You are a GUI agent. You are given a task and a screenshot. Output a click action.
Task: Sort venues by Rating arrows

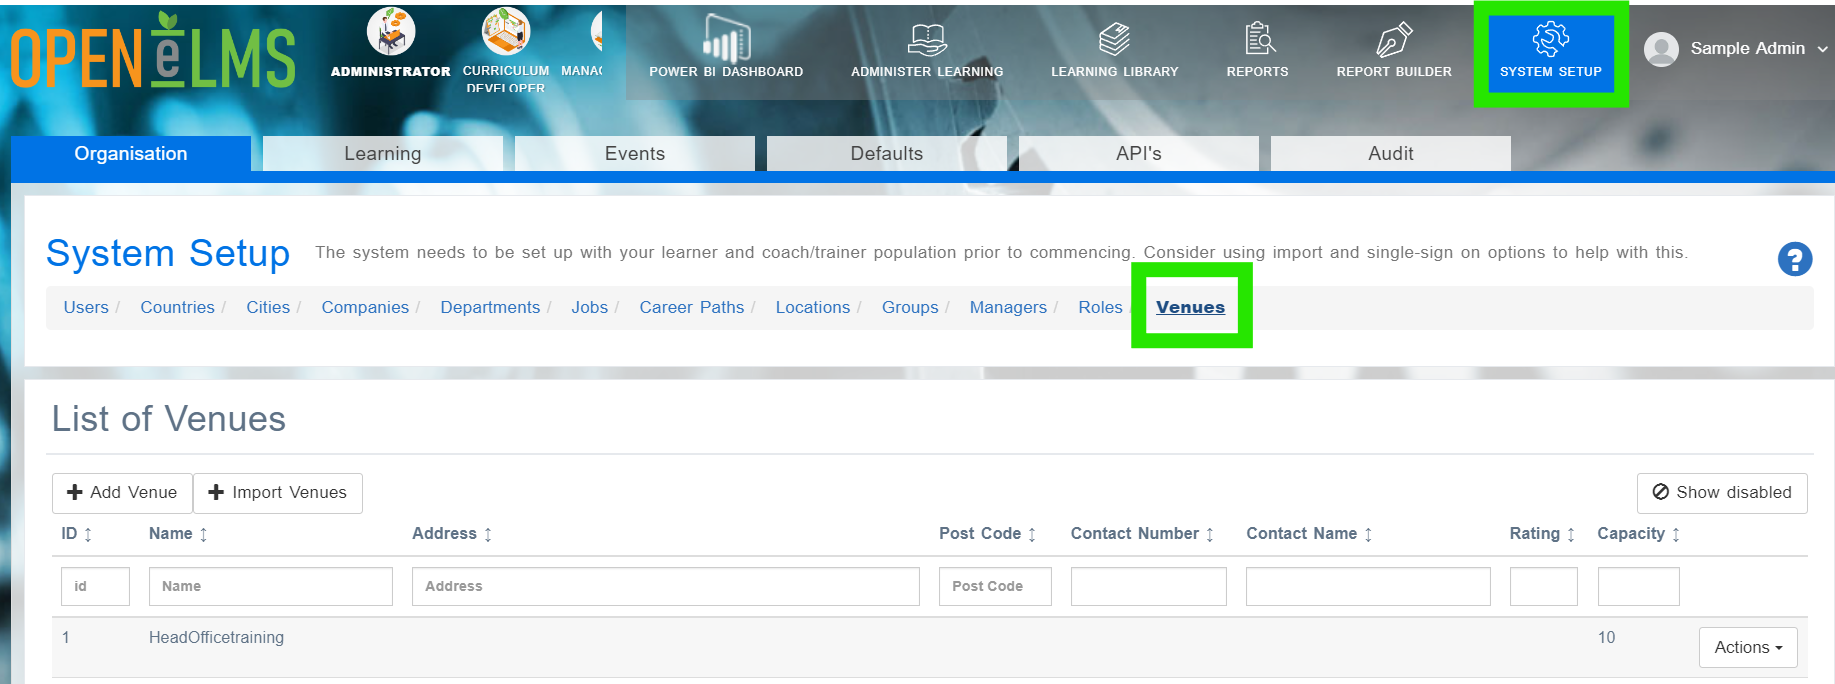pyautogui.click(x=1571, y=534)
